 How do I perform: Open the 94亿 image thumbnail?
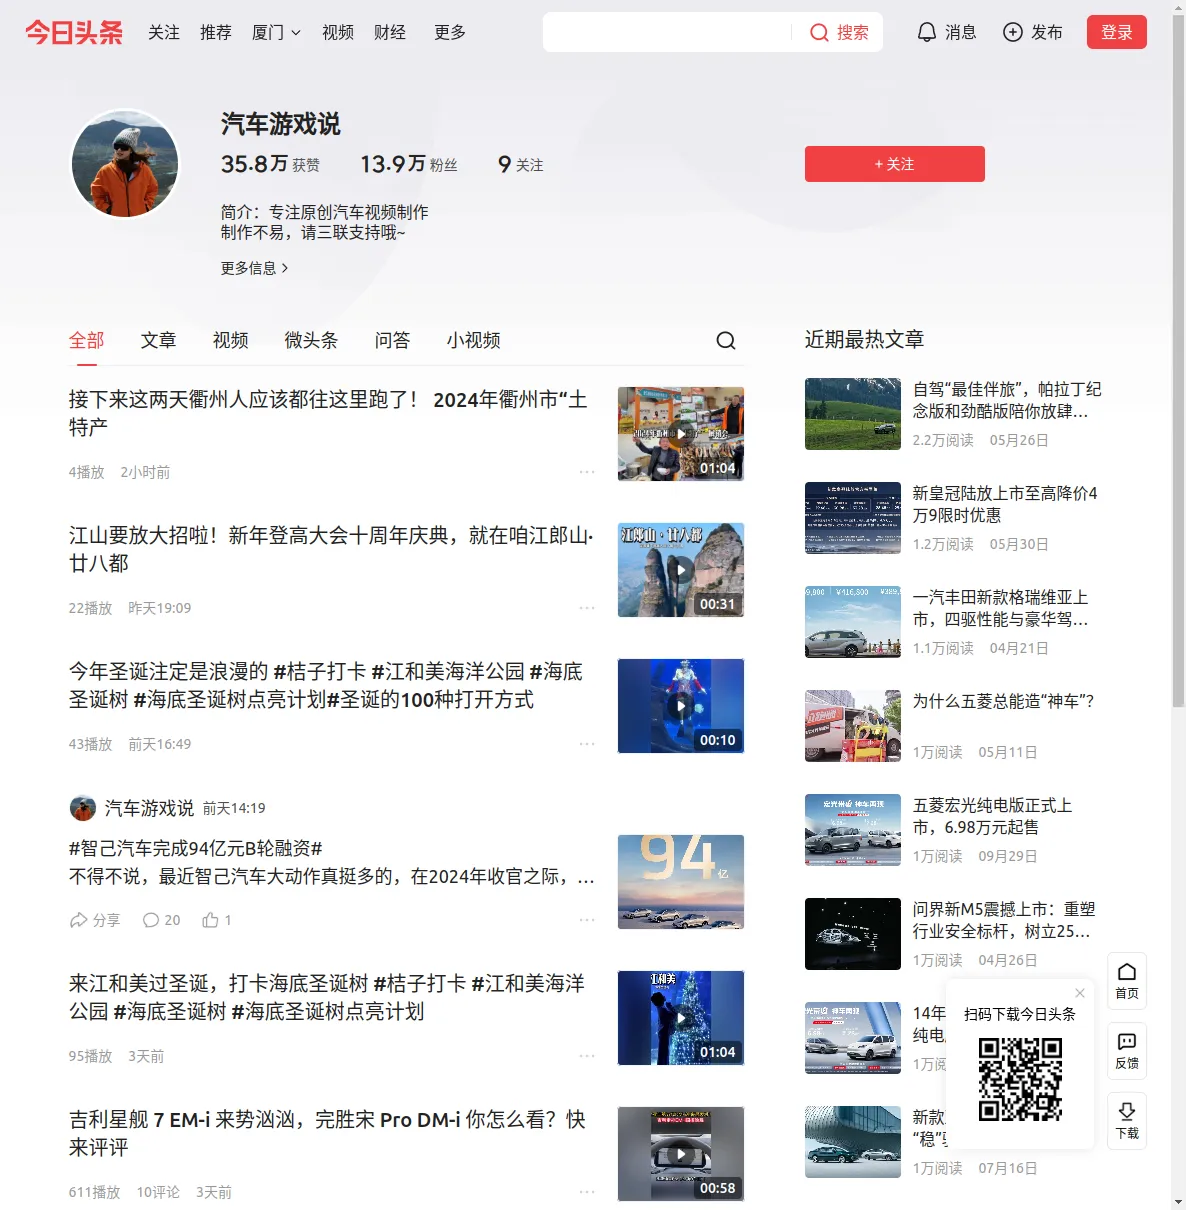[681, 882]
